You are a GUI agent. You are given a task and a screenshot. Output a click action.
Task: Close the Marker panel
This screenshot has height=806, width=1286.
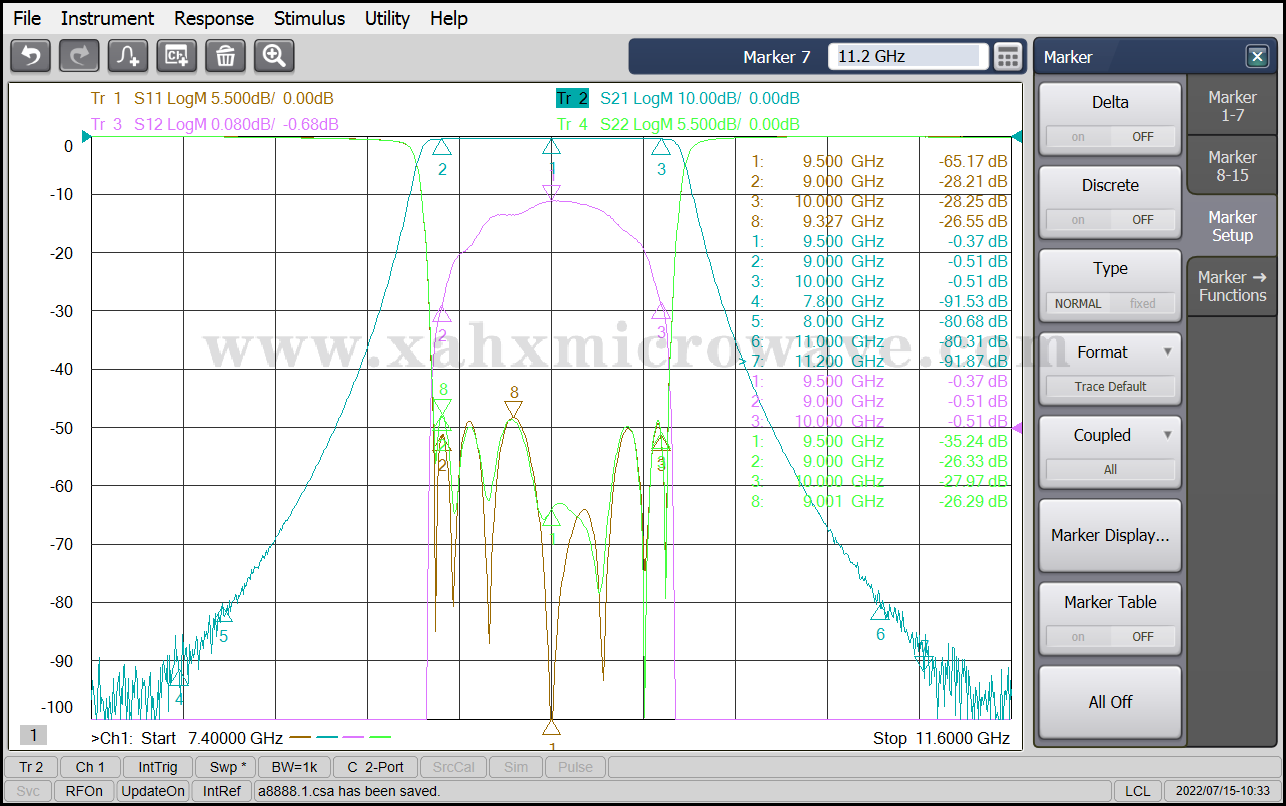click(1256, 57)
